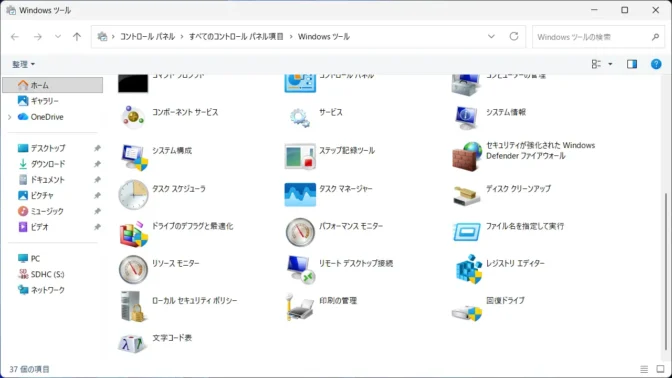Unpin ダウンロード using its pin icon
Screen dimensions: 672x378
(97, 164)
